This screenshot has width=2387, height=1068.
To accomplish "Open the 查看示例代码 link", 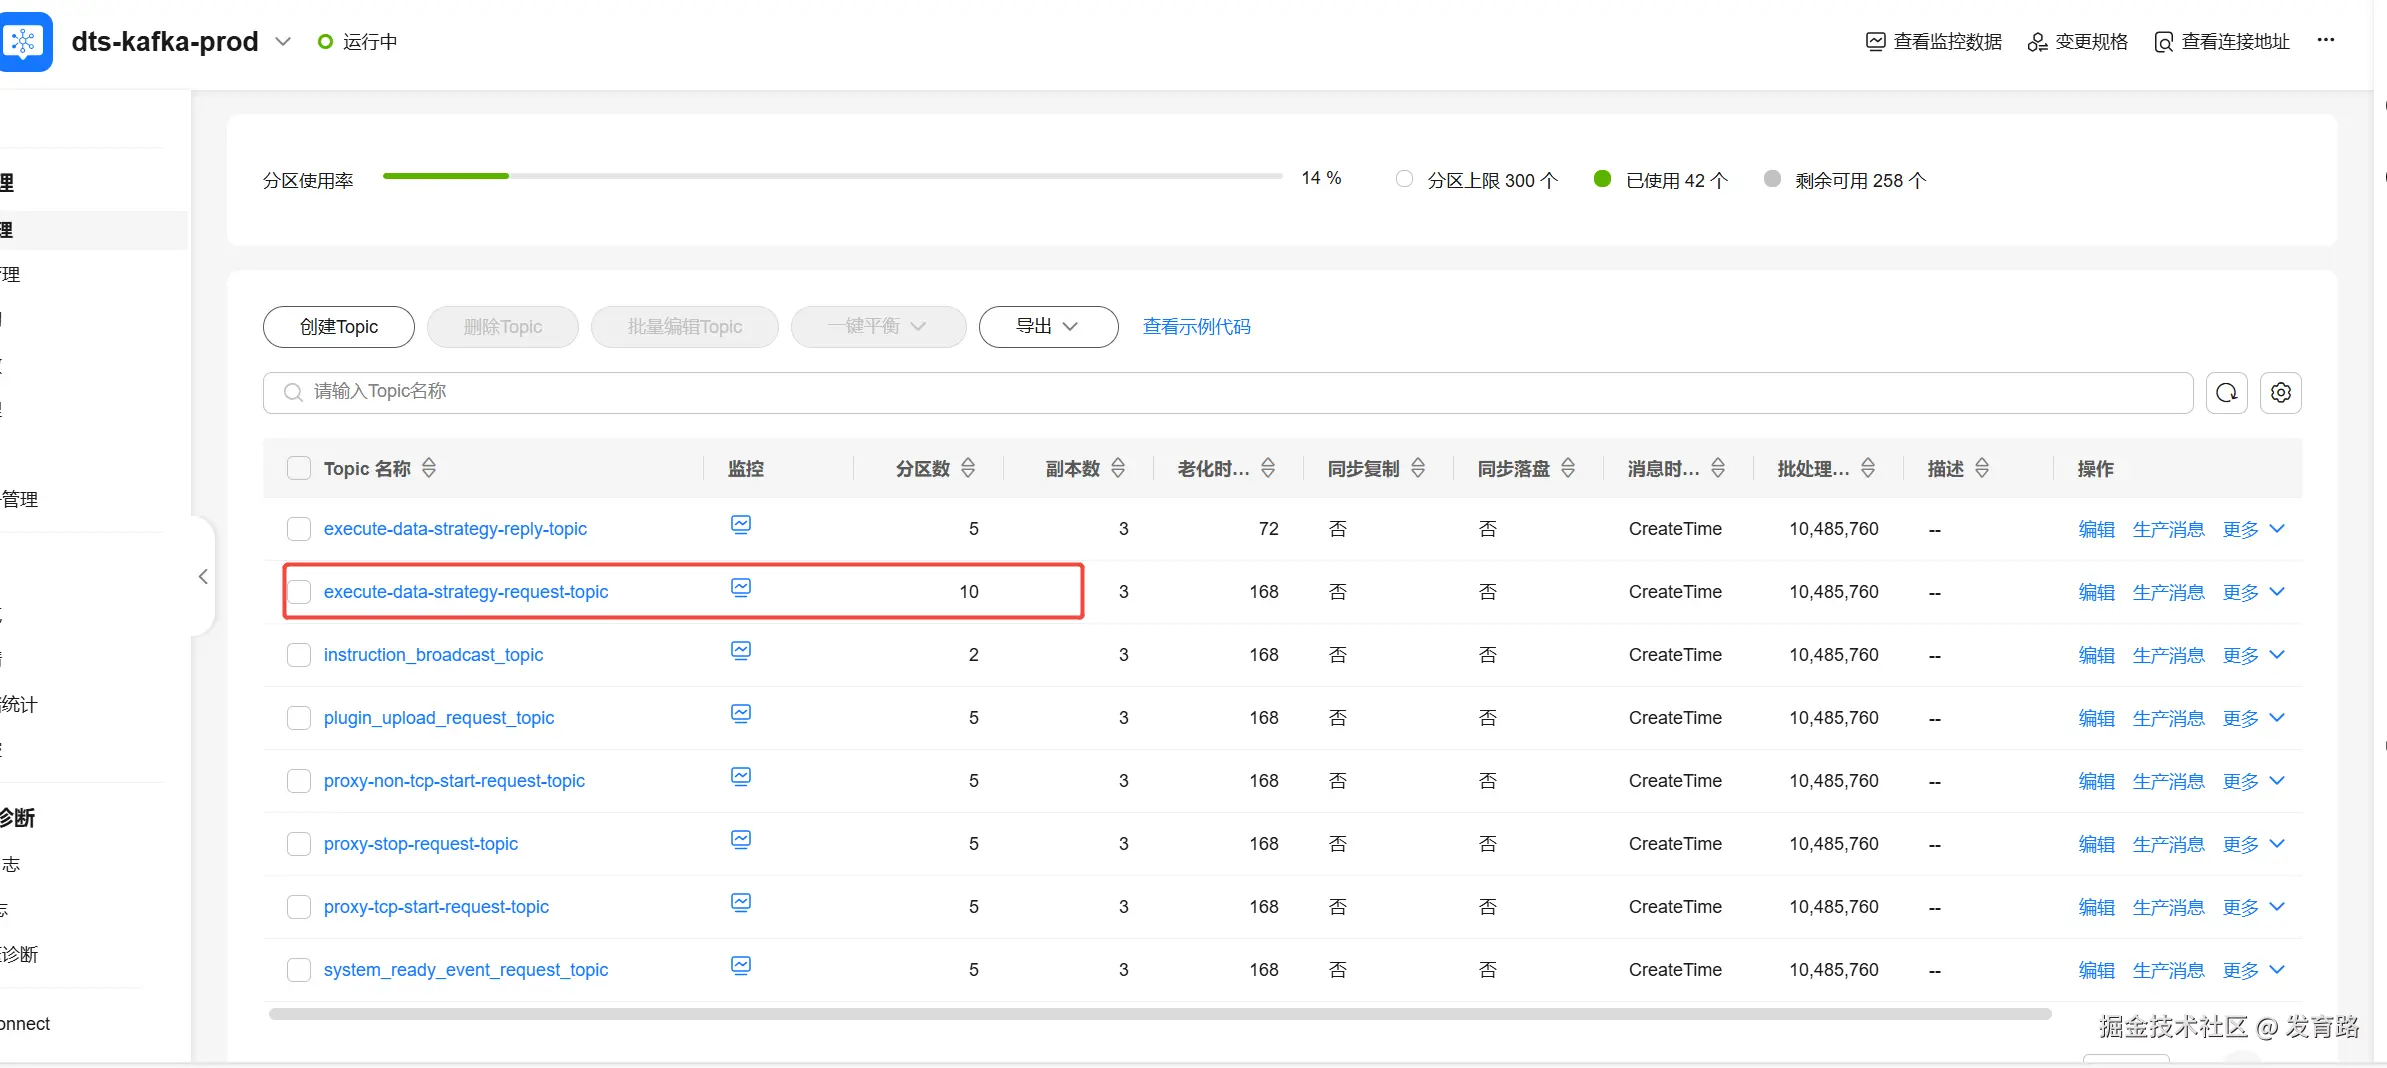I will click(x=1197, y=327).
